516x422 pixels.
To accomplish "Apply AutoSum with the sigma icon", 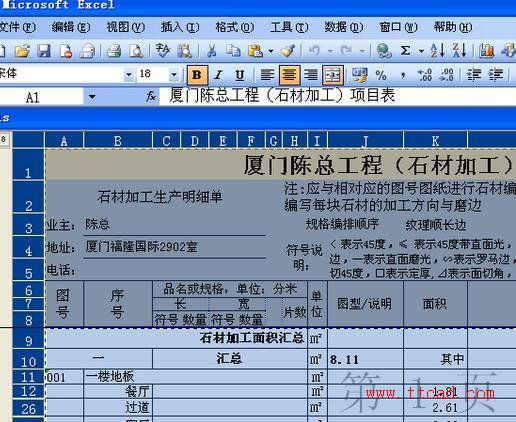I will coord(405,51).
